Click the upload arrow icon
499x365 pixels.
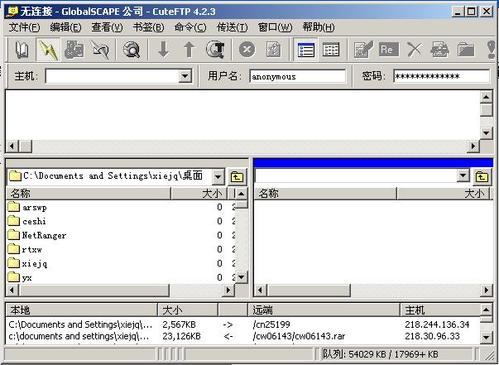[x=189, y=50]
